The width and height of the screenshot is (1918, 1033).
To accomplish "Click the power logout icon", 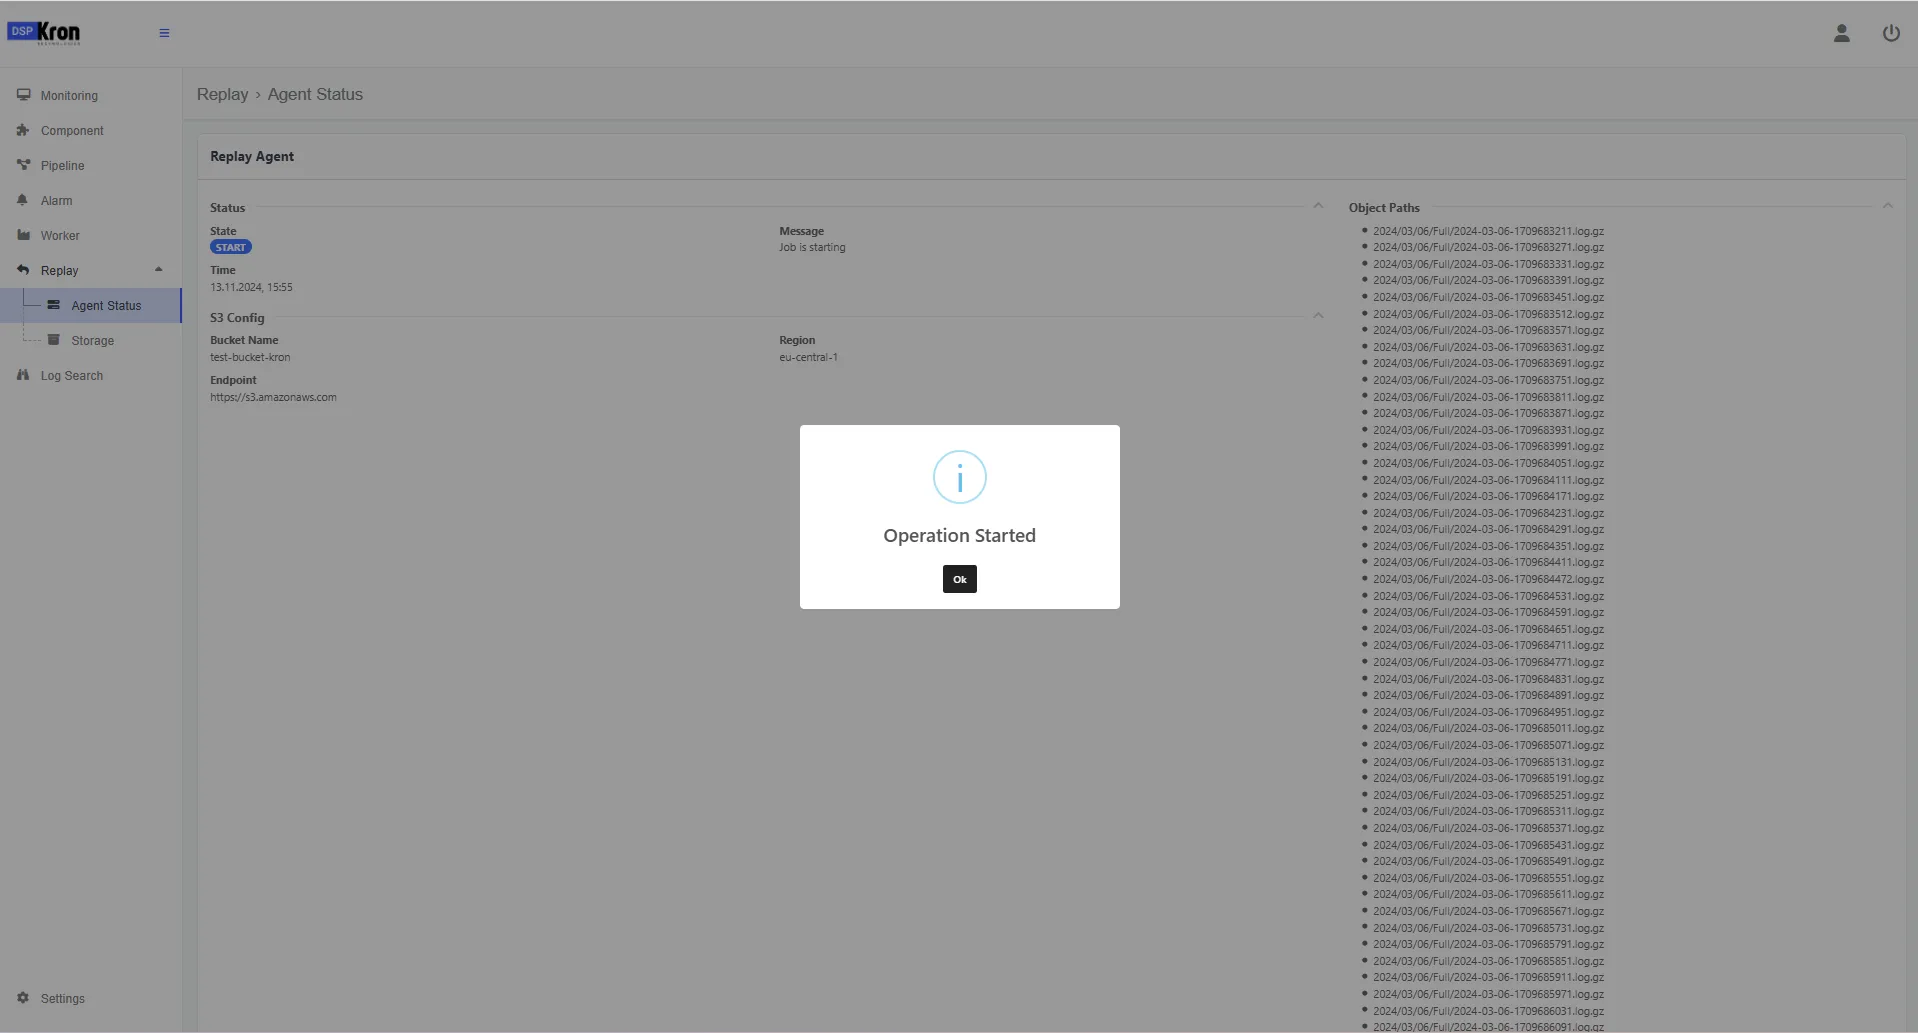I will tap(1891, 33).
